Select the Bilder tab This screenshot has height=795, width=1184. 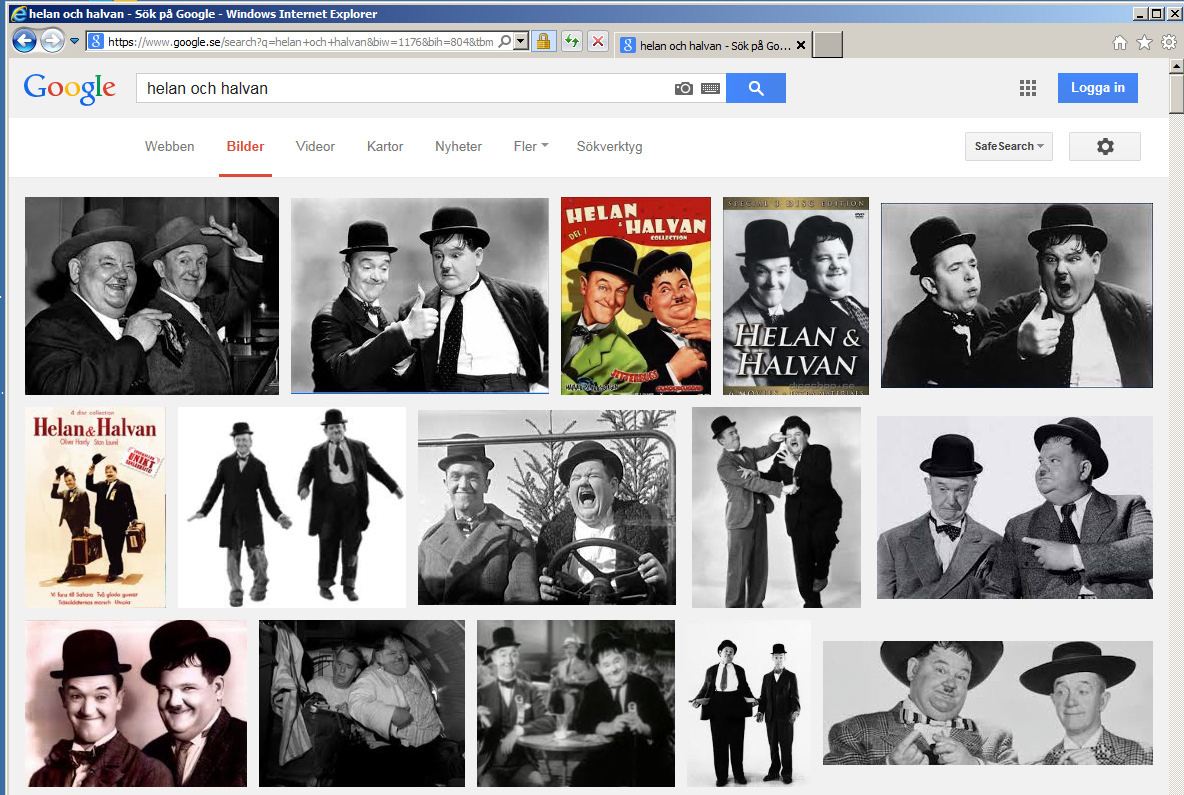245,146
